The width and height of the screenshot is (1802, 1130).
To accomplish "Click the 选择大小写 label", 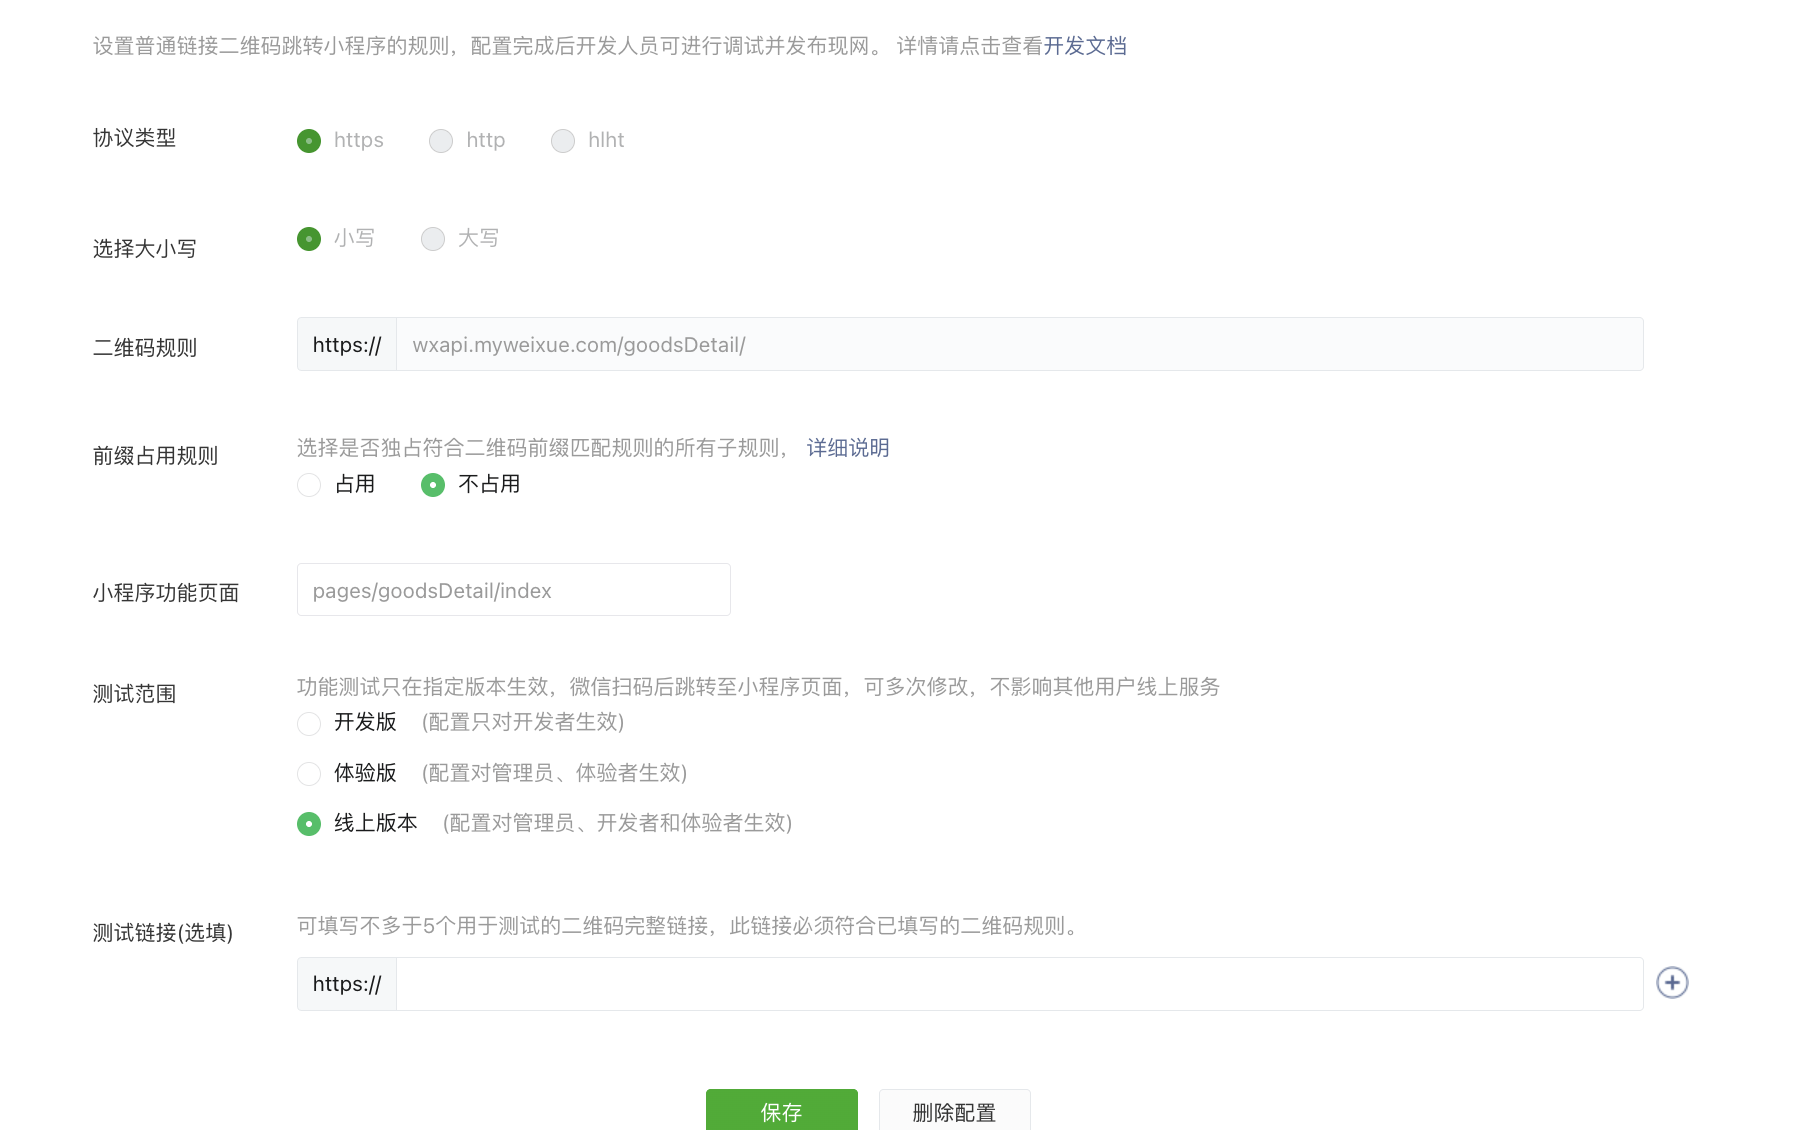I will tap(145, 249).
